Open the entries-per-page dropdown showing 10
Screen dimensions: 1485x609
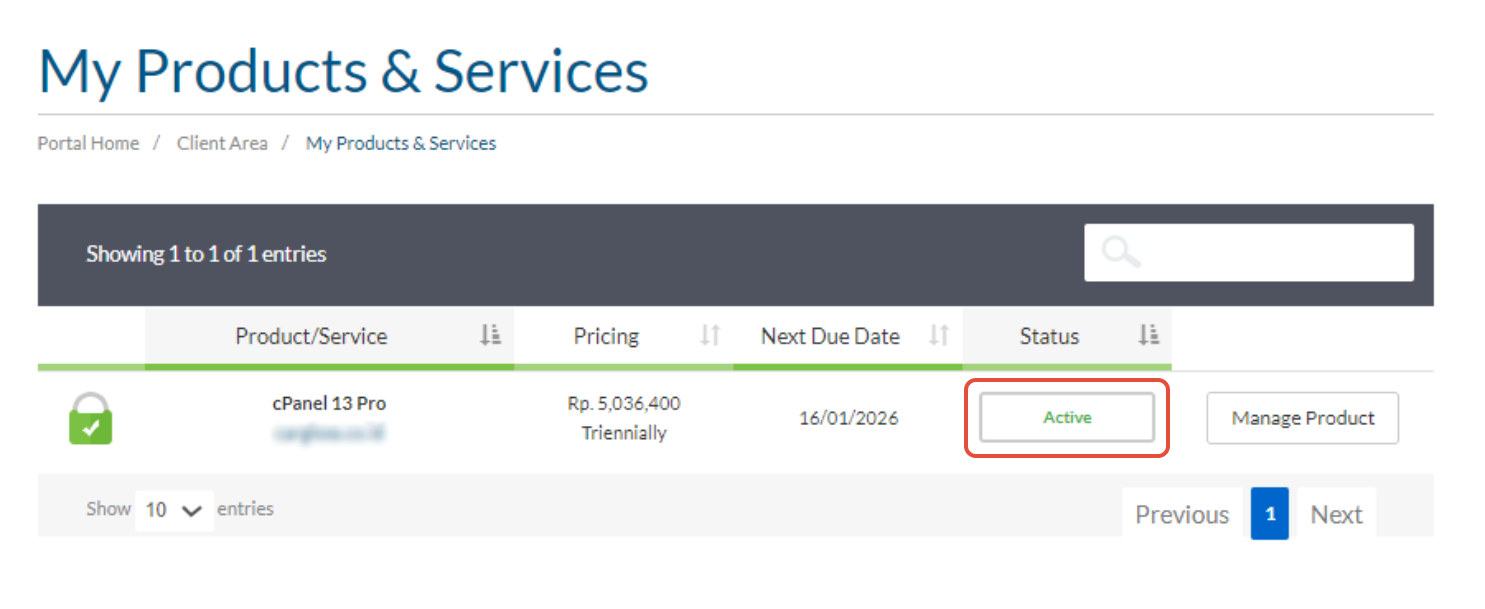(x=174, y=510)
